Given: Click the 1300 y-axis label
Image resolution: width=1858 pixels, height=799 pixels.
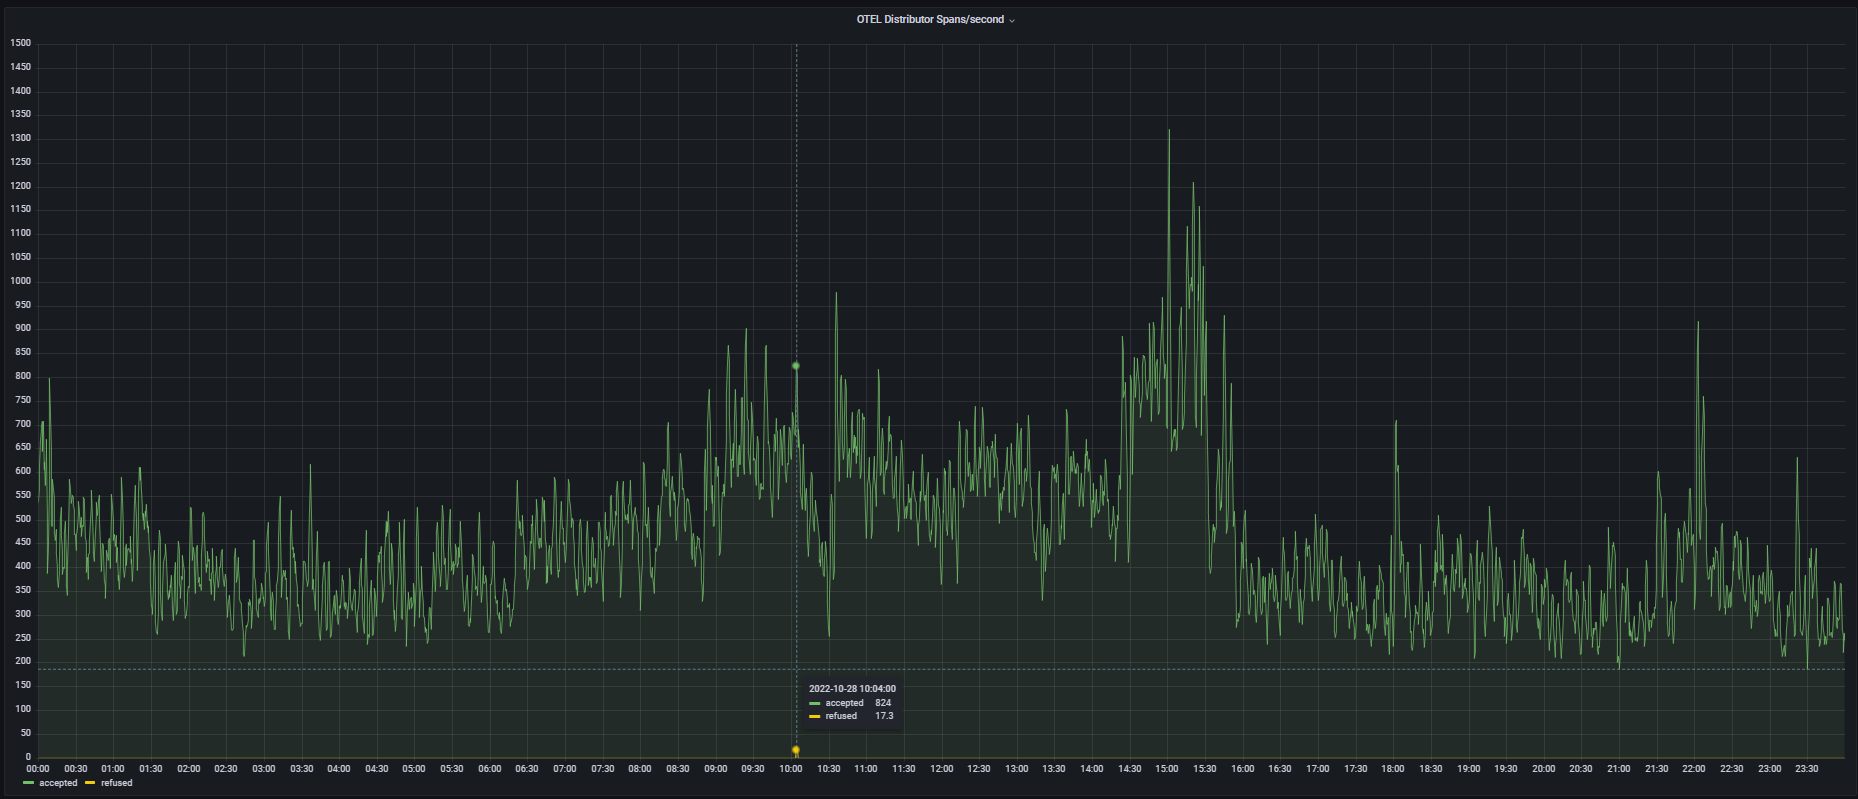Looking at the screenshot, I should point(21,138).
